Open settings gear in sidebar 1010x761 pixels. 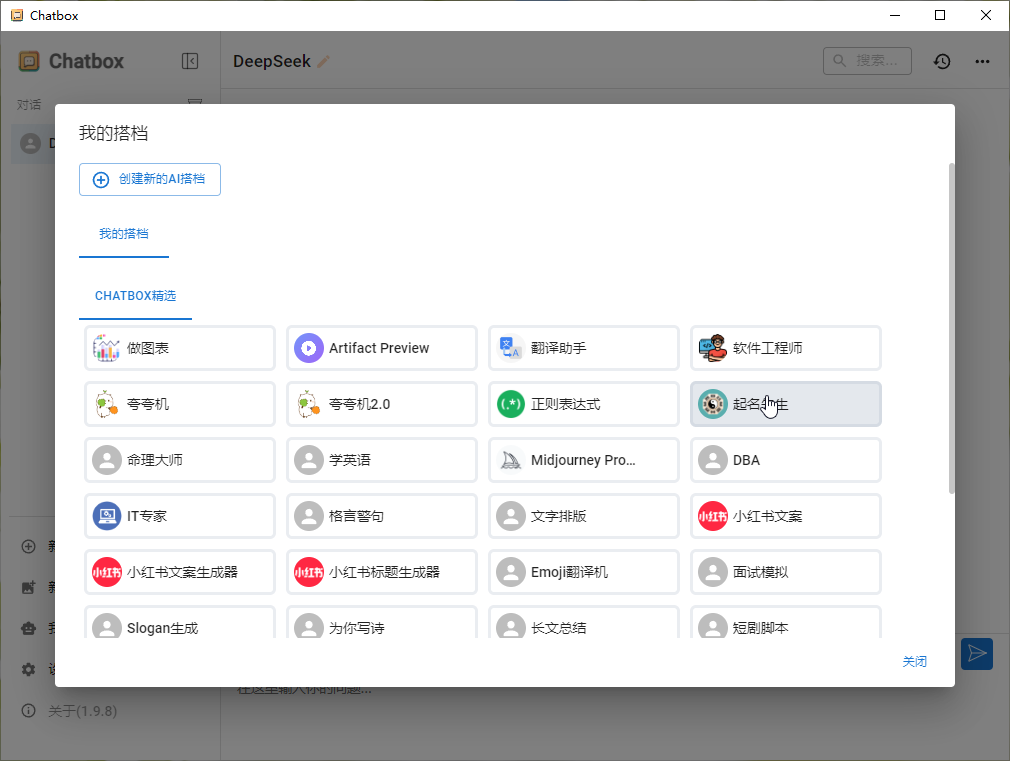point(28,669)
